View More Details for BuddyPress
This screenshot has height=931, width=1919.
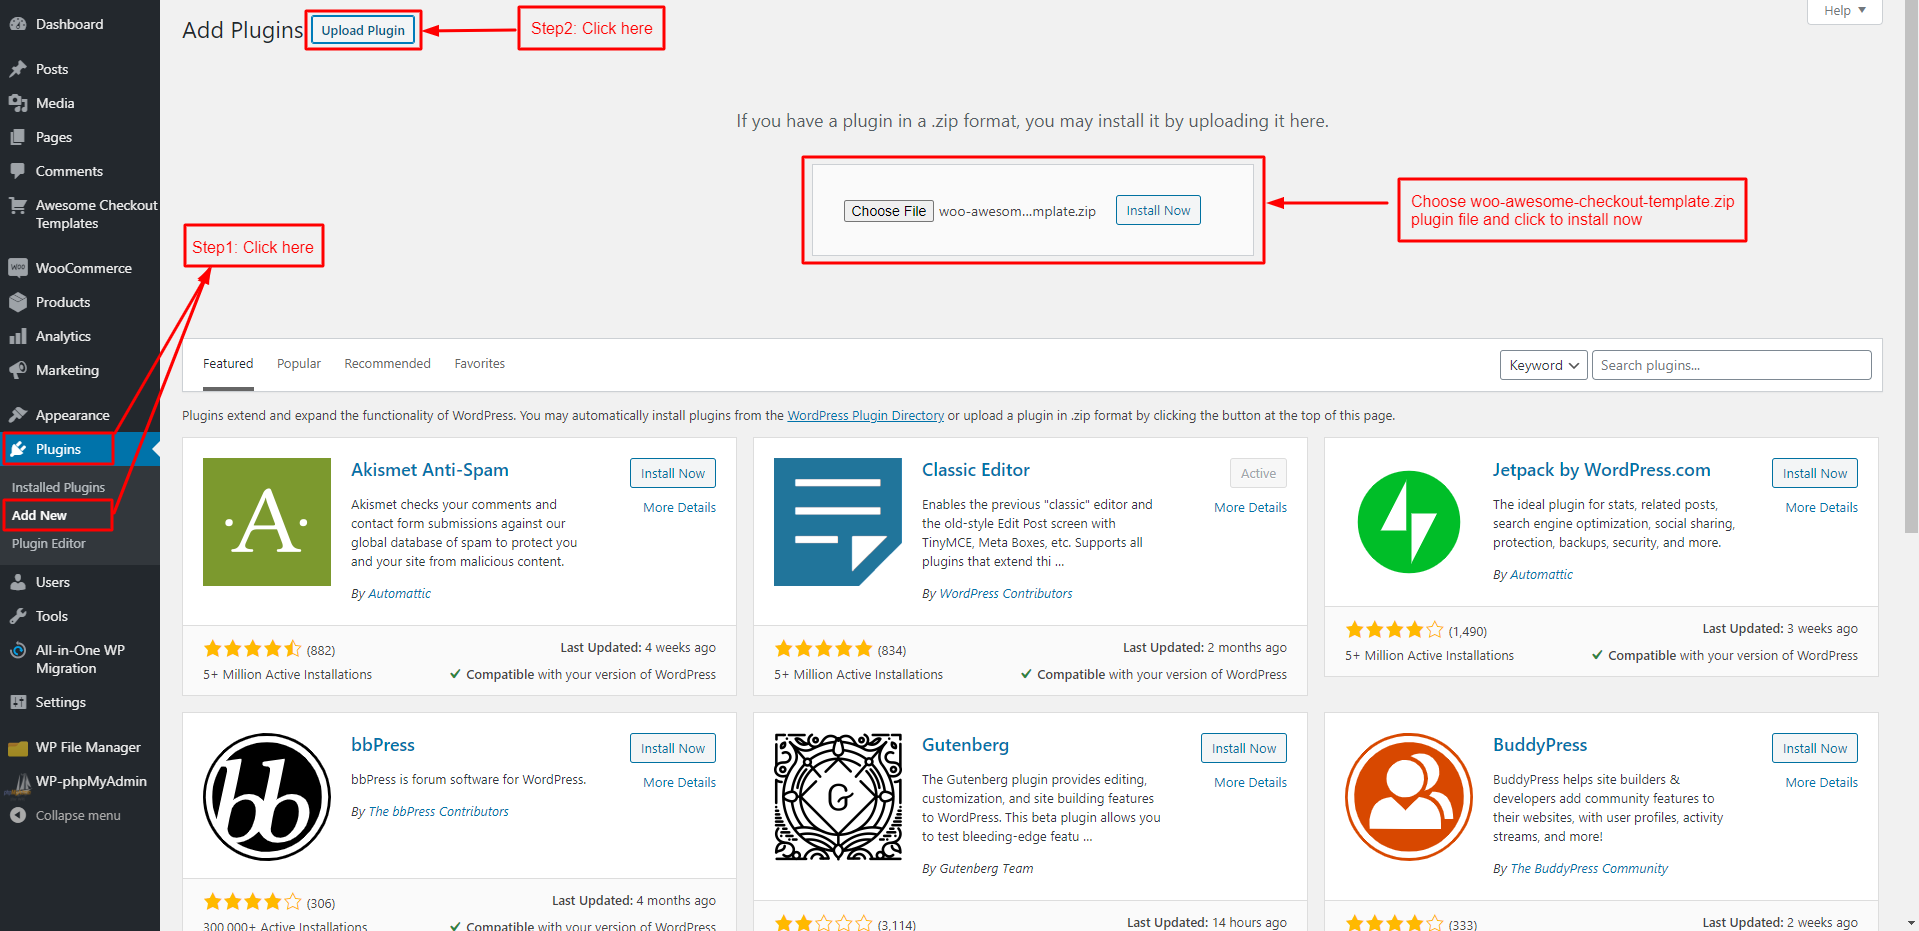pyautogui.click(x=1821, y=782)
